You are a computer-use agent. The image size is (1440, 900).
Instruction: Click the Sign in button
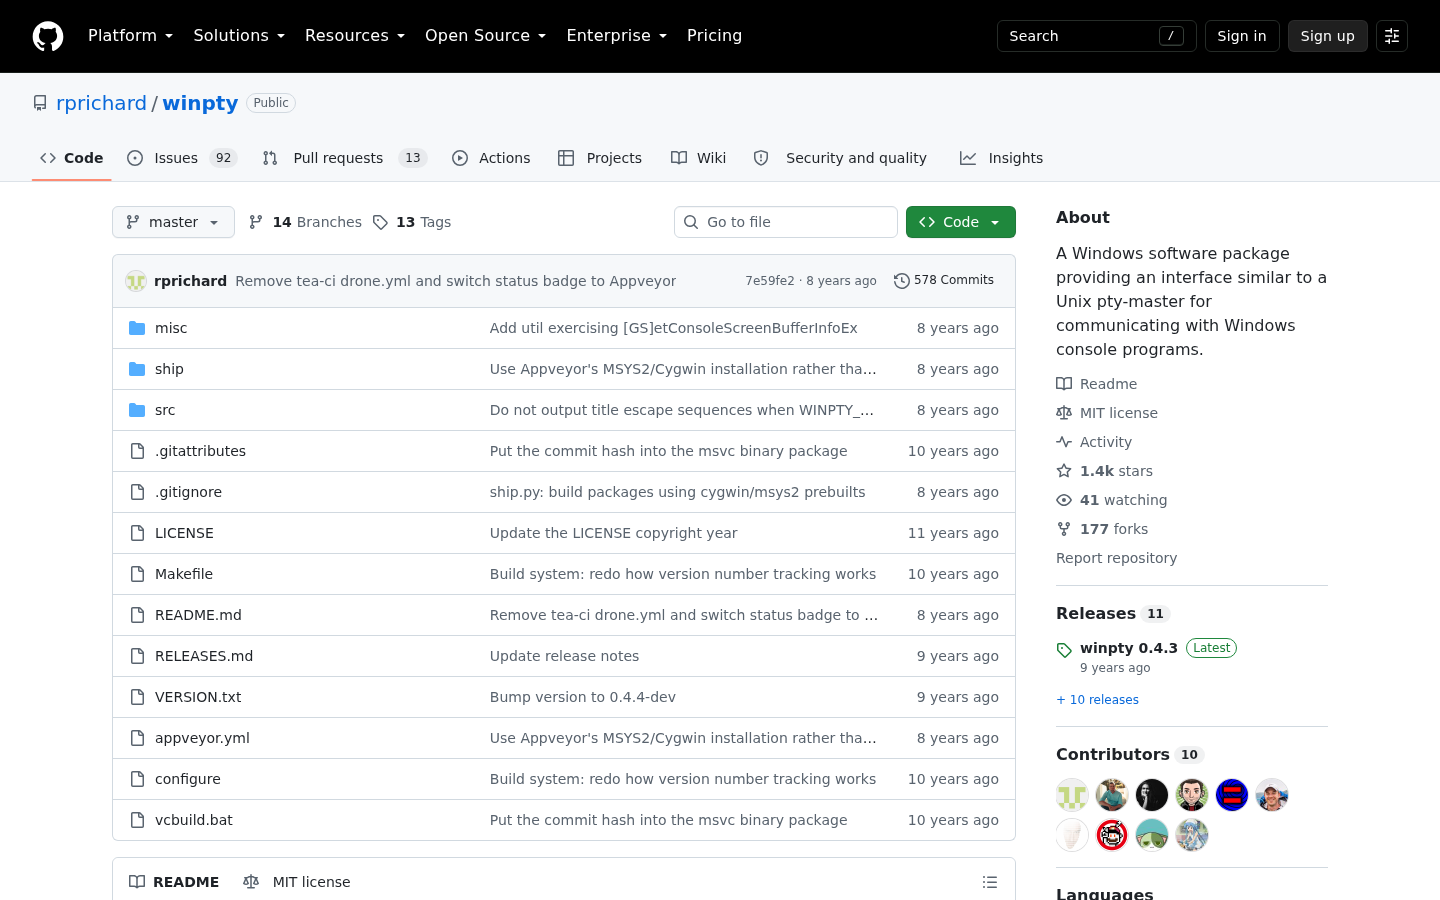tap(1242, 36)
